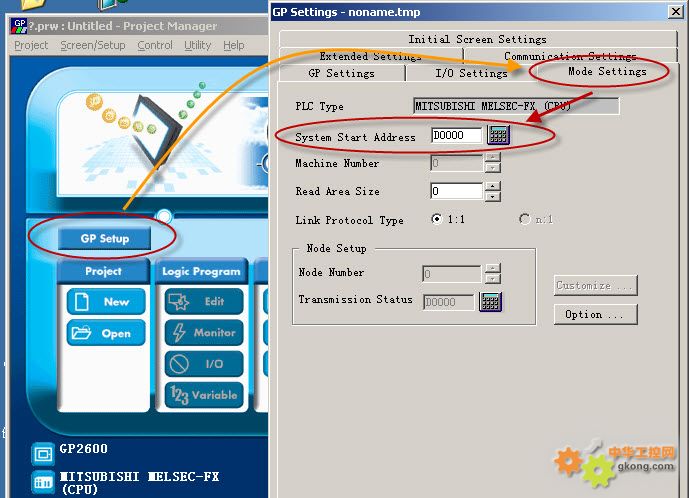Click the Option... button
Screen dimensions: 689x498
click(595, 314)
